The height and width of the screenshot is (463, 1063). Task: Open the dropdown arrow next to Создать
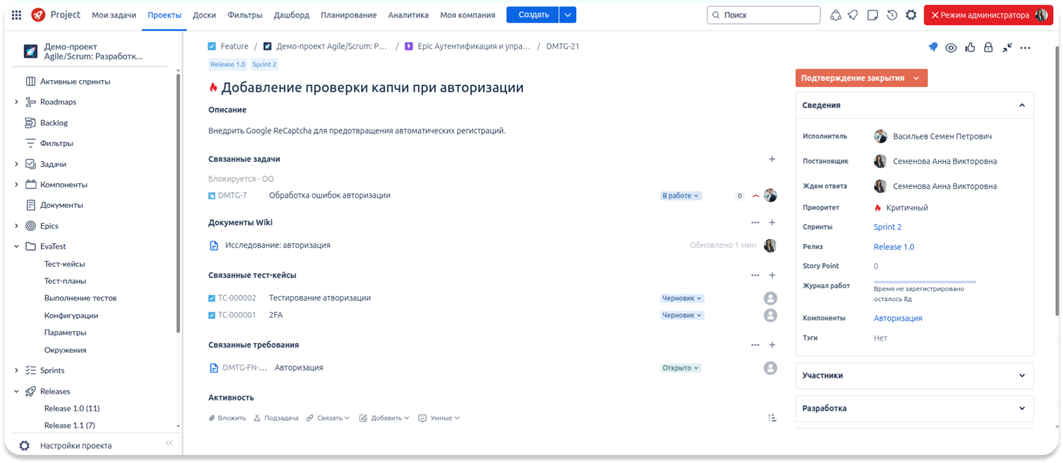click(x=568, y=14)
